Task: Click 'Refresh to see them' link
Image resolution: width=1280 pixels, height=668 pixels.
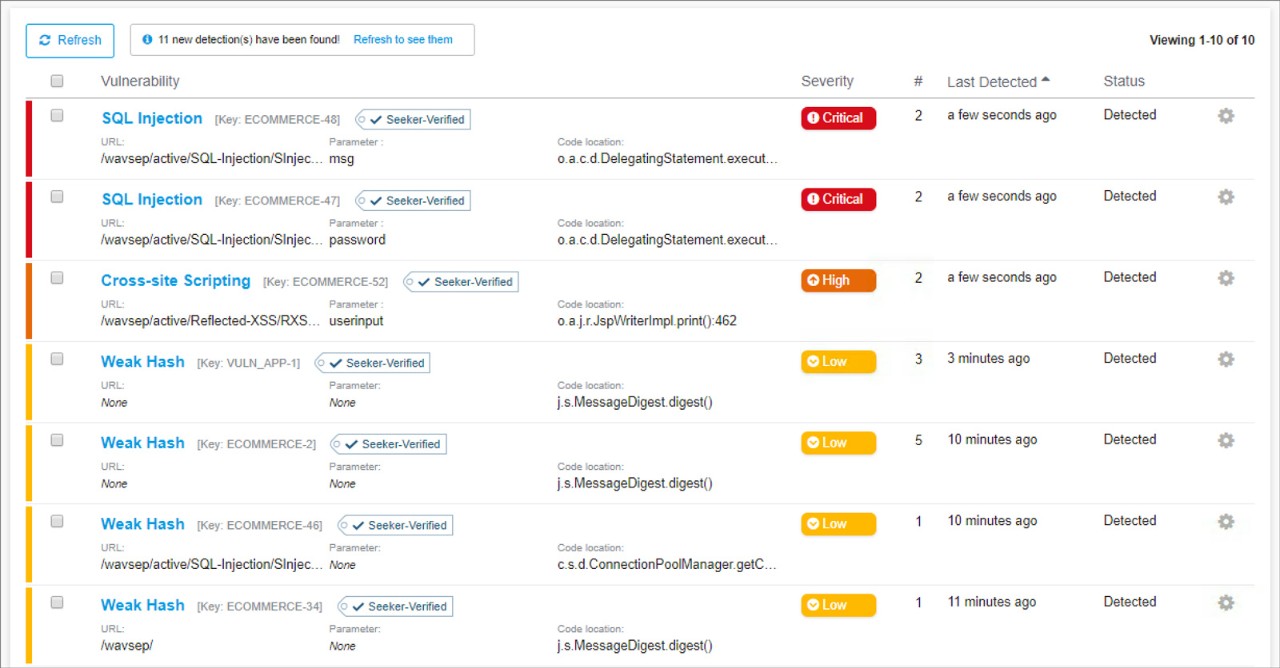Action: [x=403, y=40]
